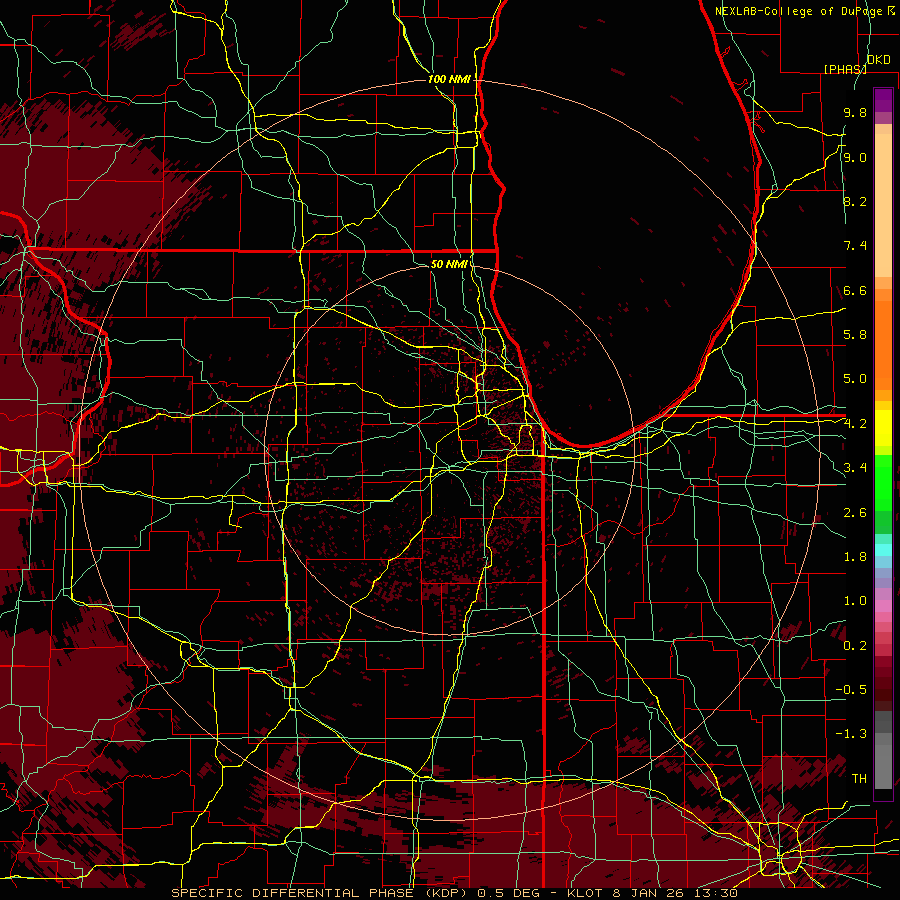Screen dimensions: 900x900
Task: Click the bright green color bar segment
Action: tap(883, 483)
